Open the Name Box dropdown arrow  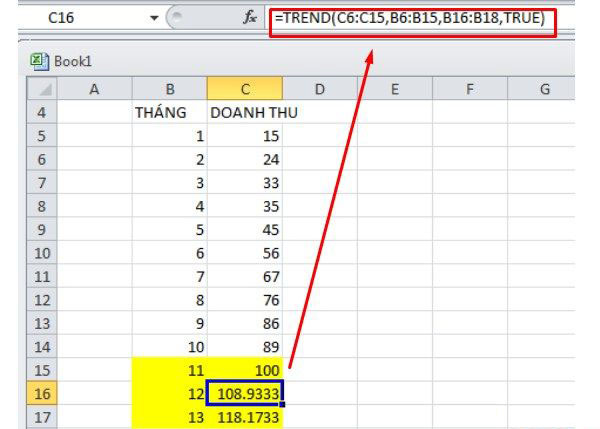coord(153,18)
